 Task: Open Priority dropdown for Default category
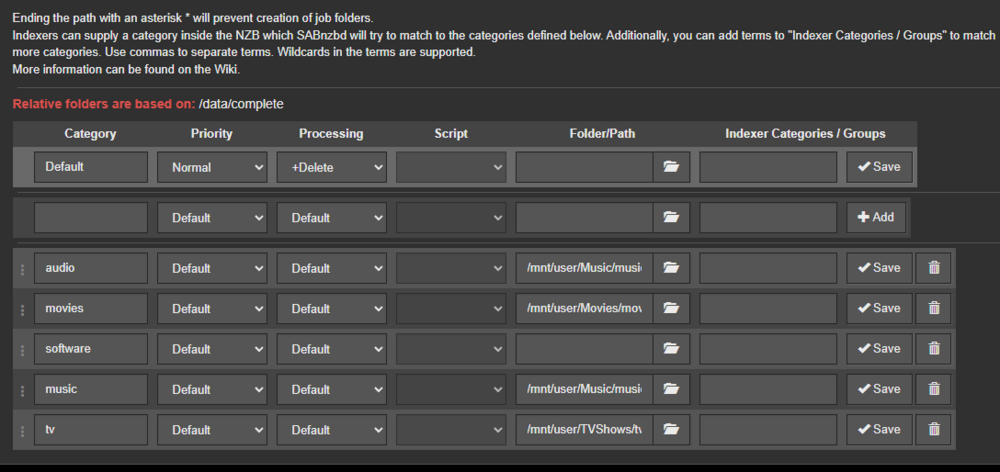tap(212, 167)
